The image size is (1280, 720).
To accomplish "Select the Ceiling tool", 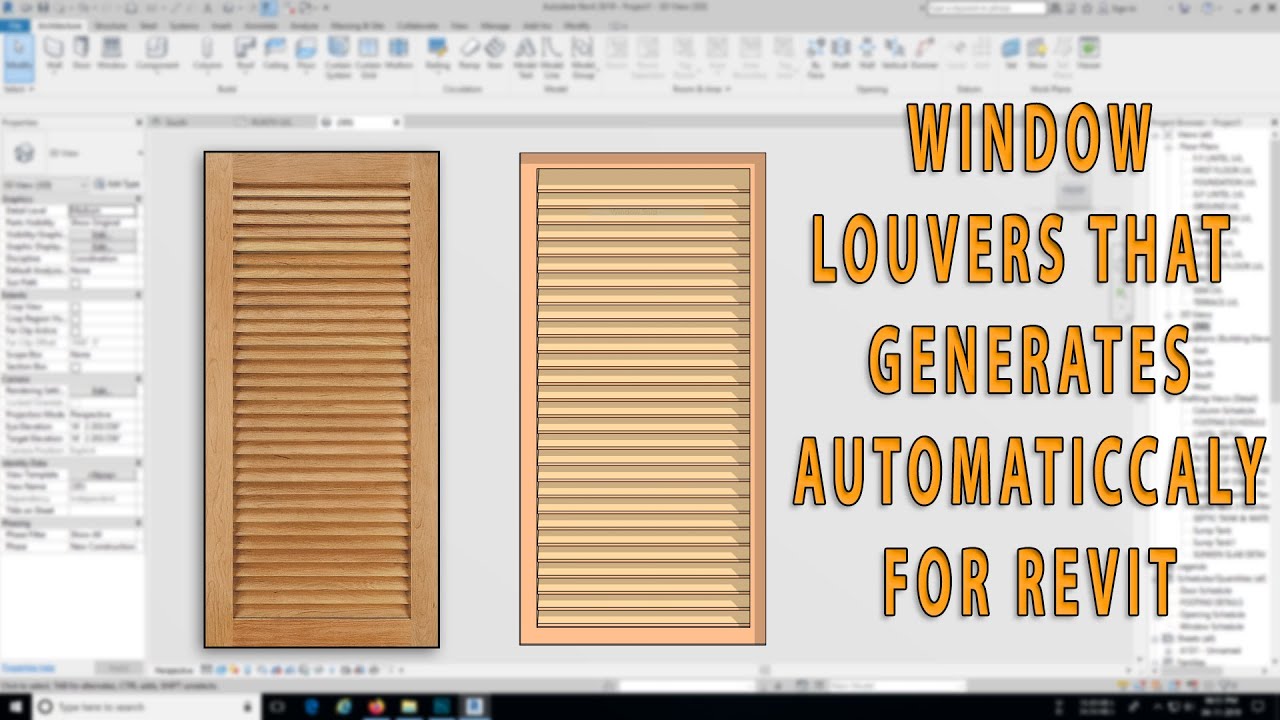I will (x=275, y=53).
